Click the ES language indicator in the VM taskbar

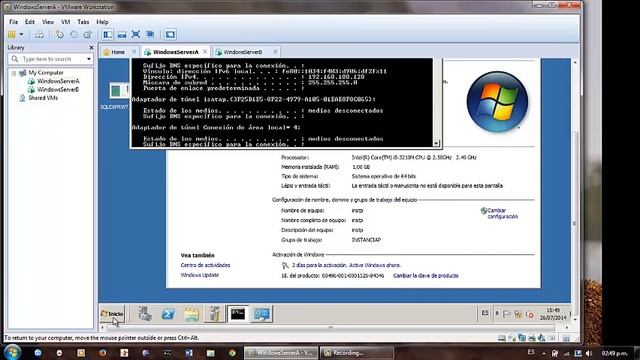(x=484, y=313)
